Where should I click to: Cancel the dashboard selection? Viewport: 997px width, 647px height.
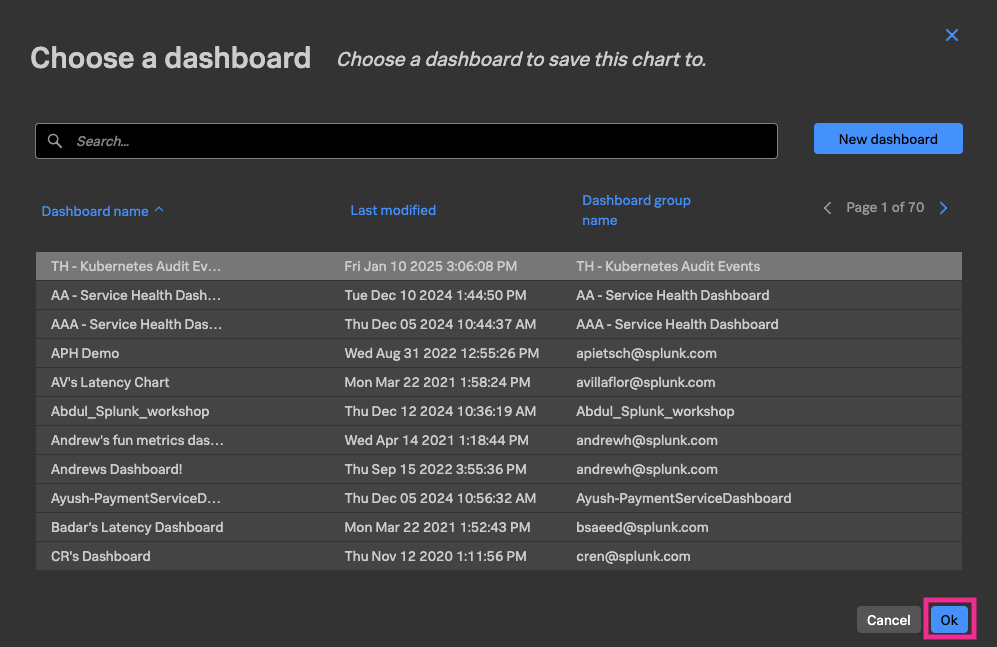(888, 619)
